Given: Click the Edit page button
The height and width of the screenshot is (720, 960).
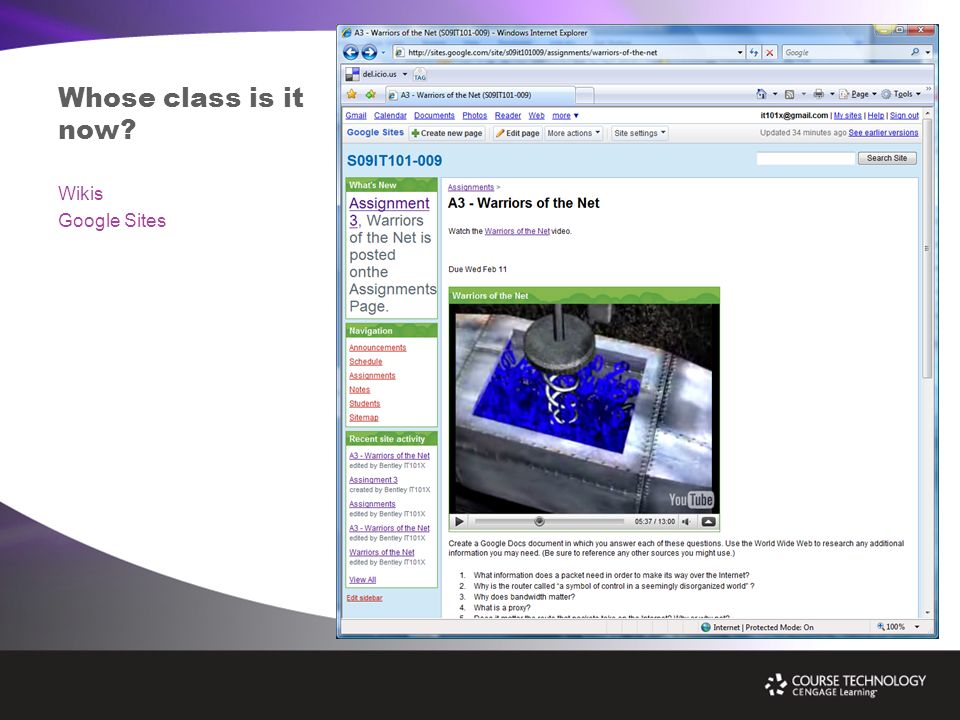Looking at the screenshot, I should pyautogui.click(x=517, y=133).
